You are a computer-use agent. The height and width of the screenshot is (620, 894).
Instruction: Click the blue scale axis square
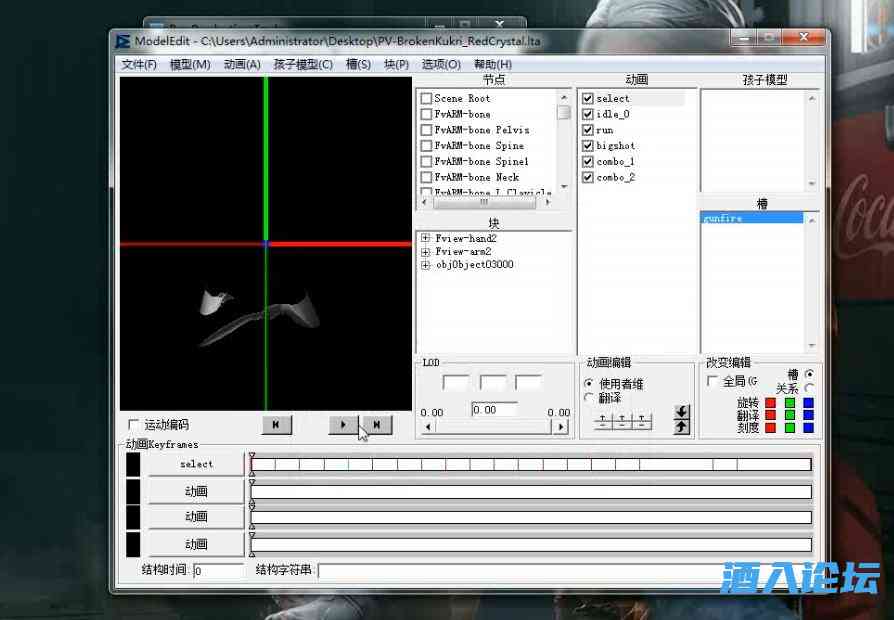(808, 428)
